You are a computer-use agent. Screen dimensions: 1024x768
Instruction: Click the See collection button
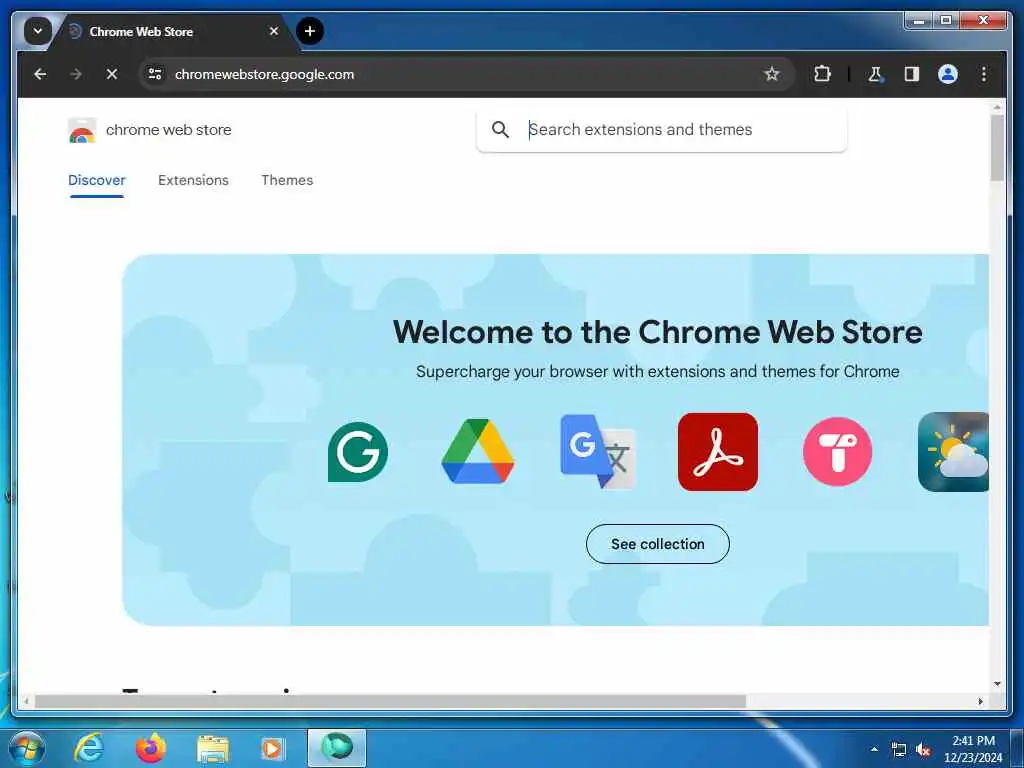[658, 544]
